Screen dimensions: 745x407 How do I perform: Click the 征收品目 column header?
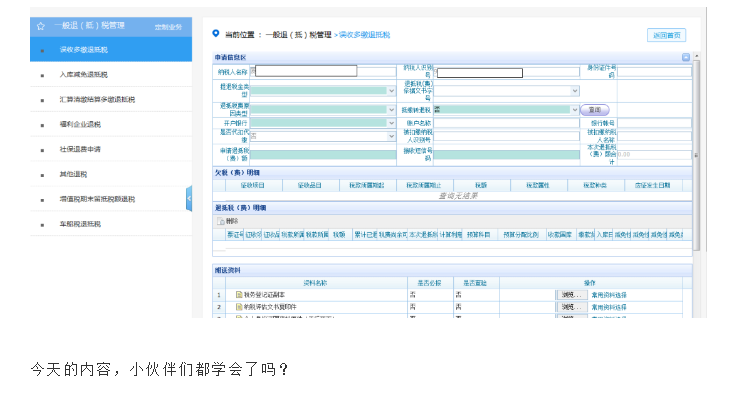[310, 185]
